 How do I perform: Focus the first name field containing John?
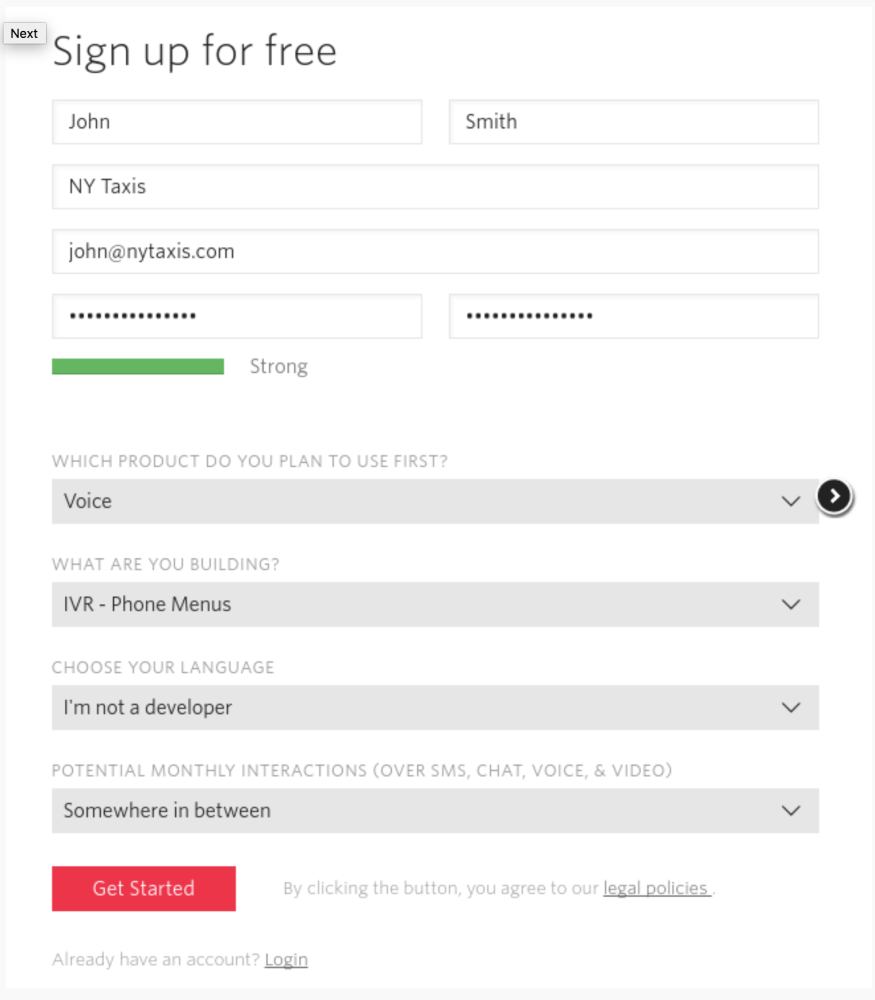(237, 122)
